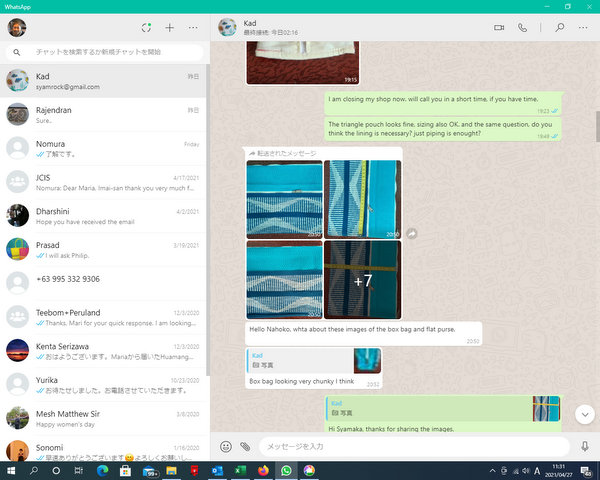Viewport: 600px width, 480px height.
Task: Open Excel from the taskbar
Action: click(240, 471)
